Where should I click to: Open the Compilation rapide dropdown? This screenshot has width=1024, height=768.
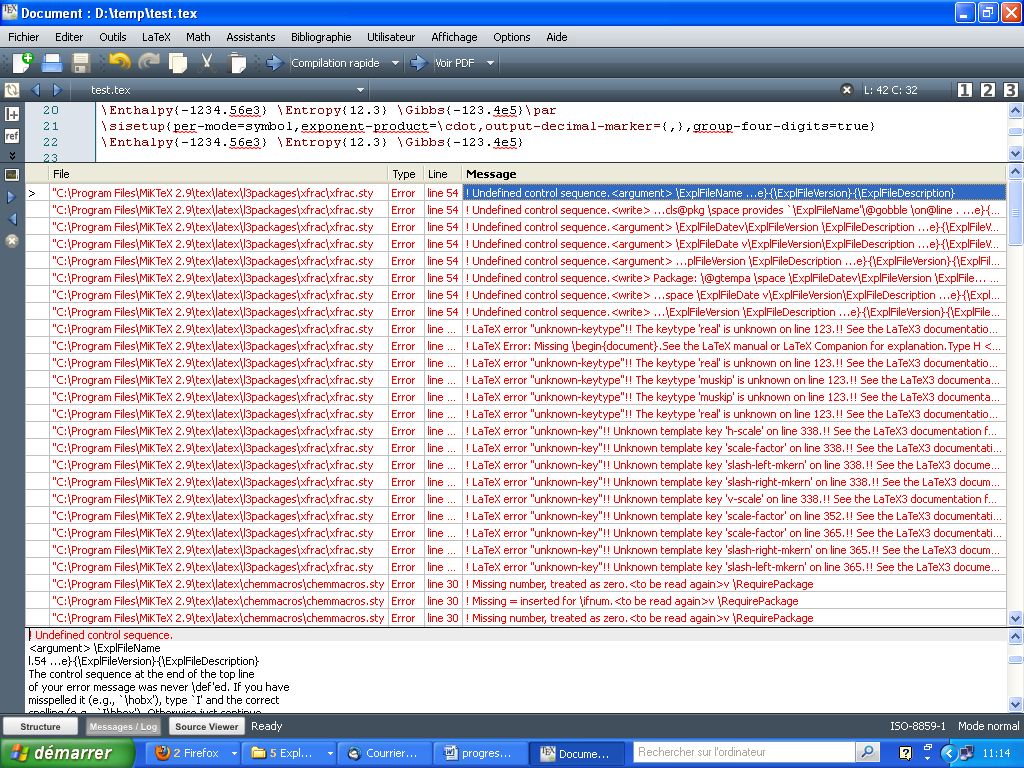pyautogui.click(x=395, y=63)
